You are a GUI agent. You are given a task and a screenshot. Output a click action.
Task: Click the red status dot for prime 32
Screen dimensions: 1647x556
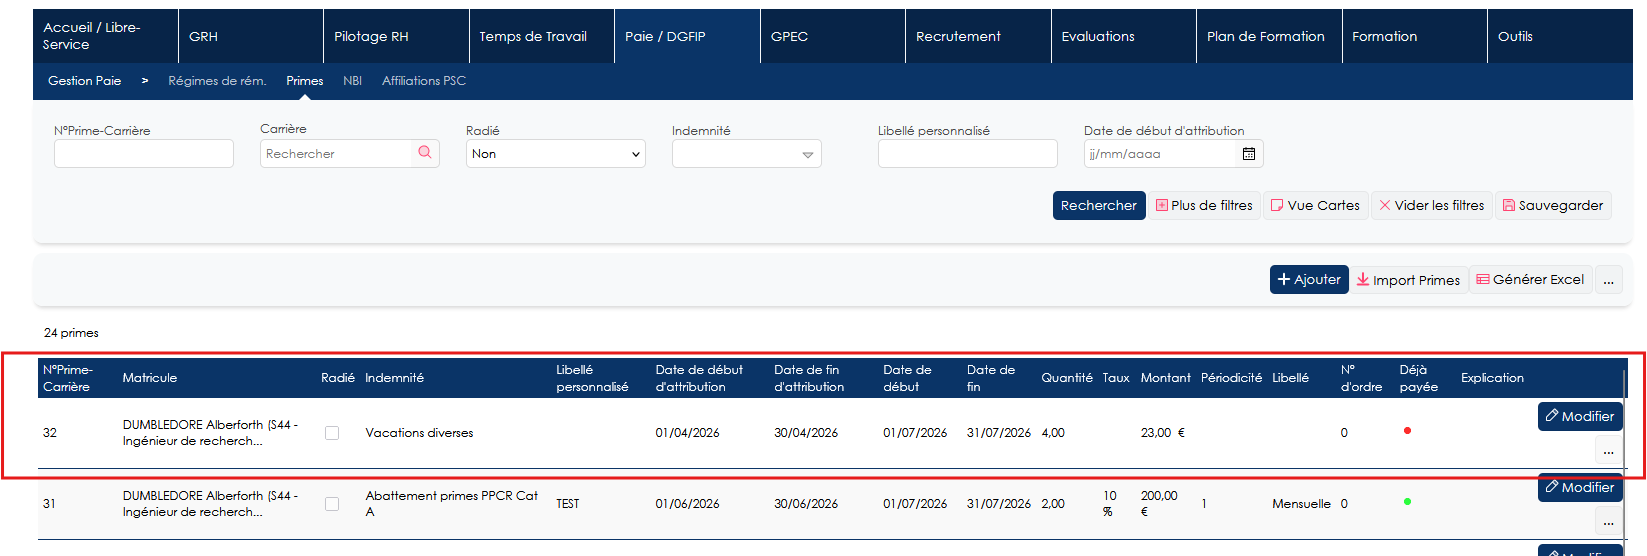[1407, 431]
